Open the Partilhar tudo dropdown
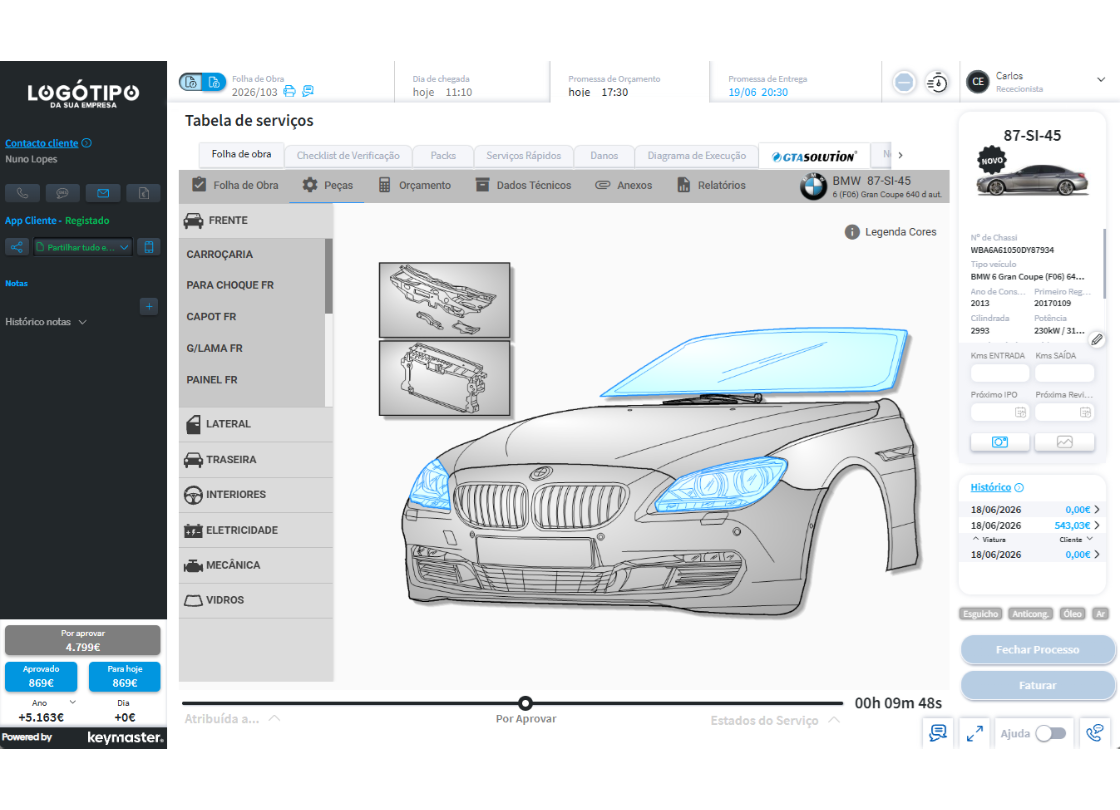 coord(83,247)
